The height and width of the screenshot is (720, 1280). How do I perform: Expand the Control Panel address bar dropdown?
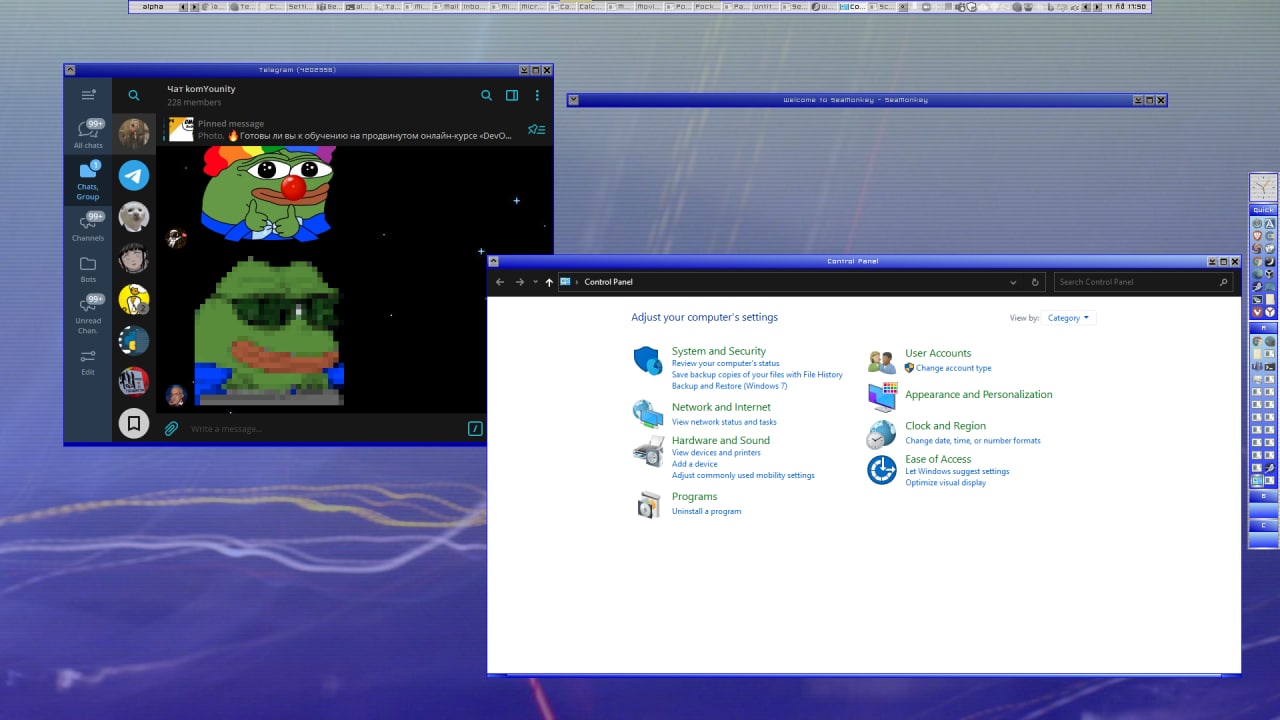(x=1013, y=282)
